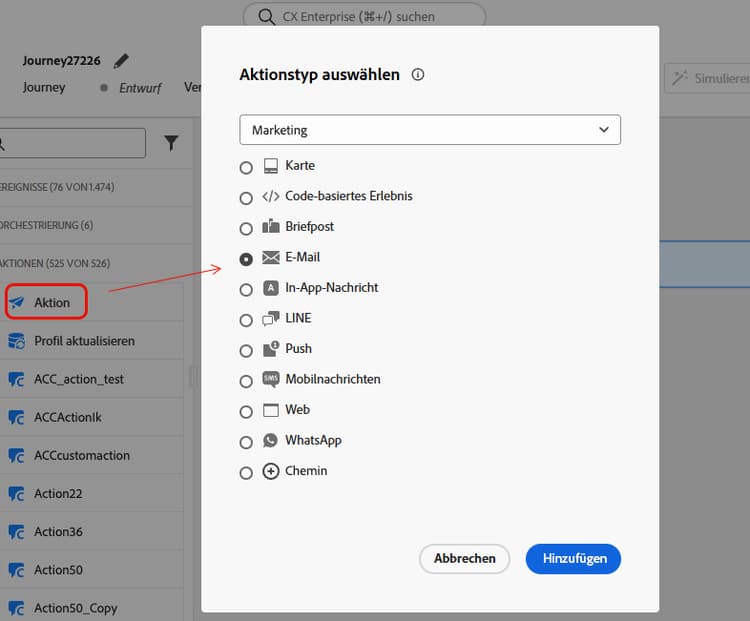Screen dimensions: 750x621
Task: Select the ACCActionlk label in the list
Action: tap(68, 417)
